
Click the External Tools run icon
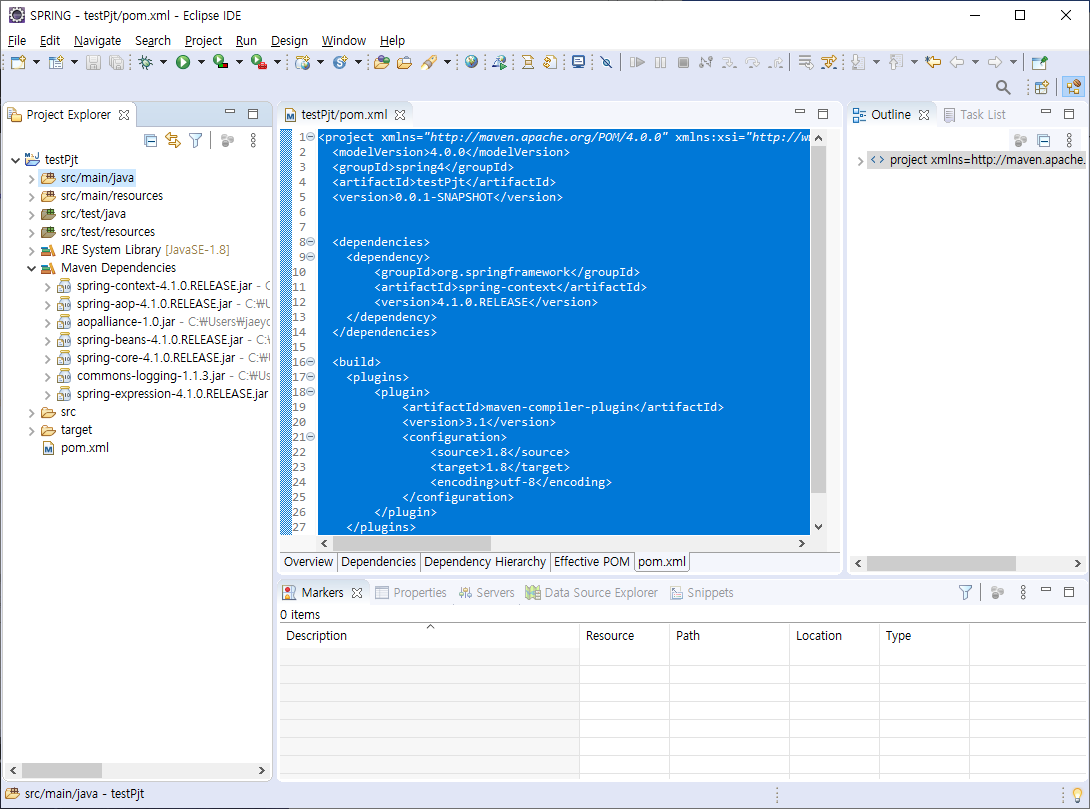[259, 63]
